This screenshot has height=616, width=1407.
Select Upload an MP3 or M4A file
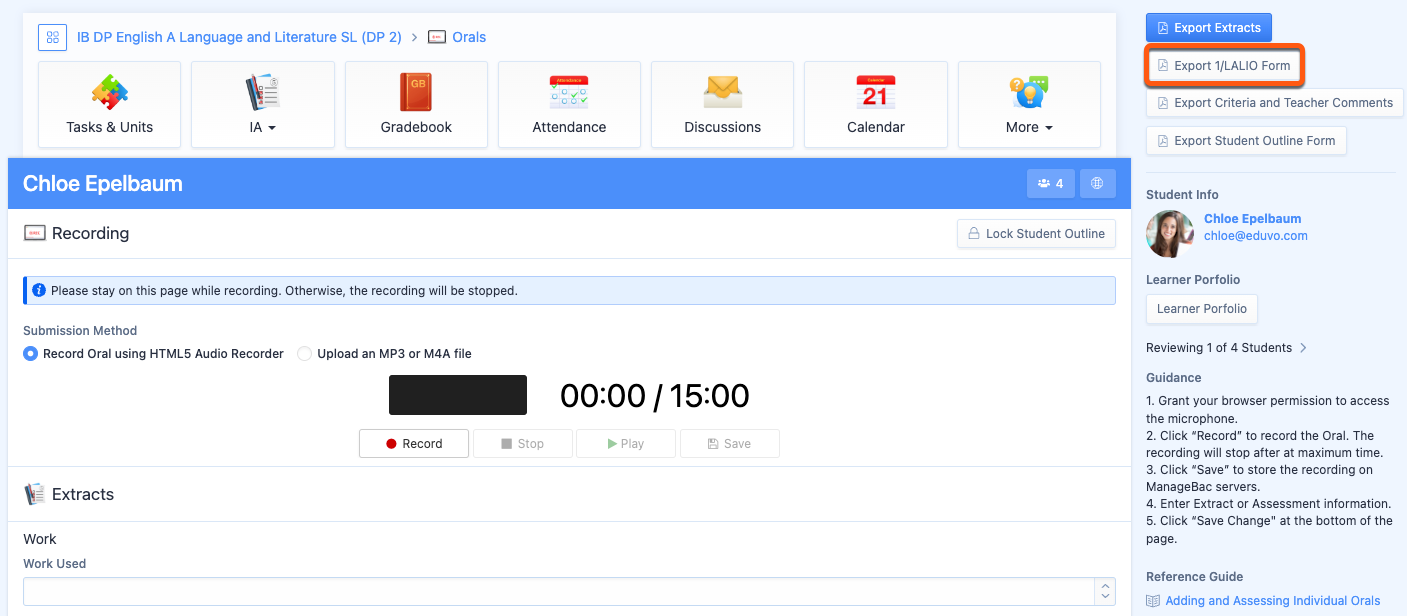pyautogui.click(x=305, y=354)
